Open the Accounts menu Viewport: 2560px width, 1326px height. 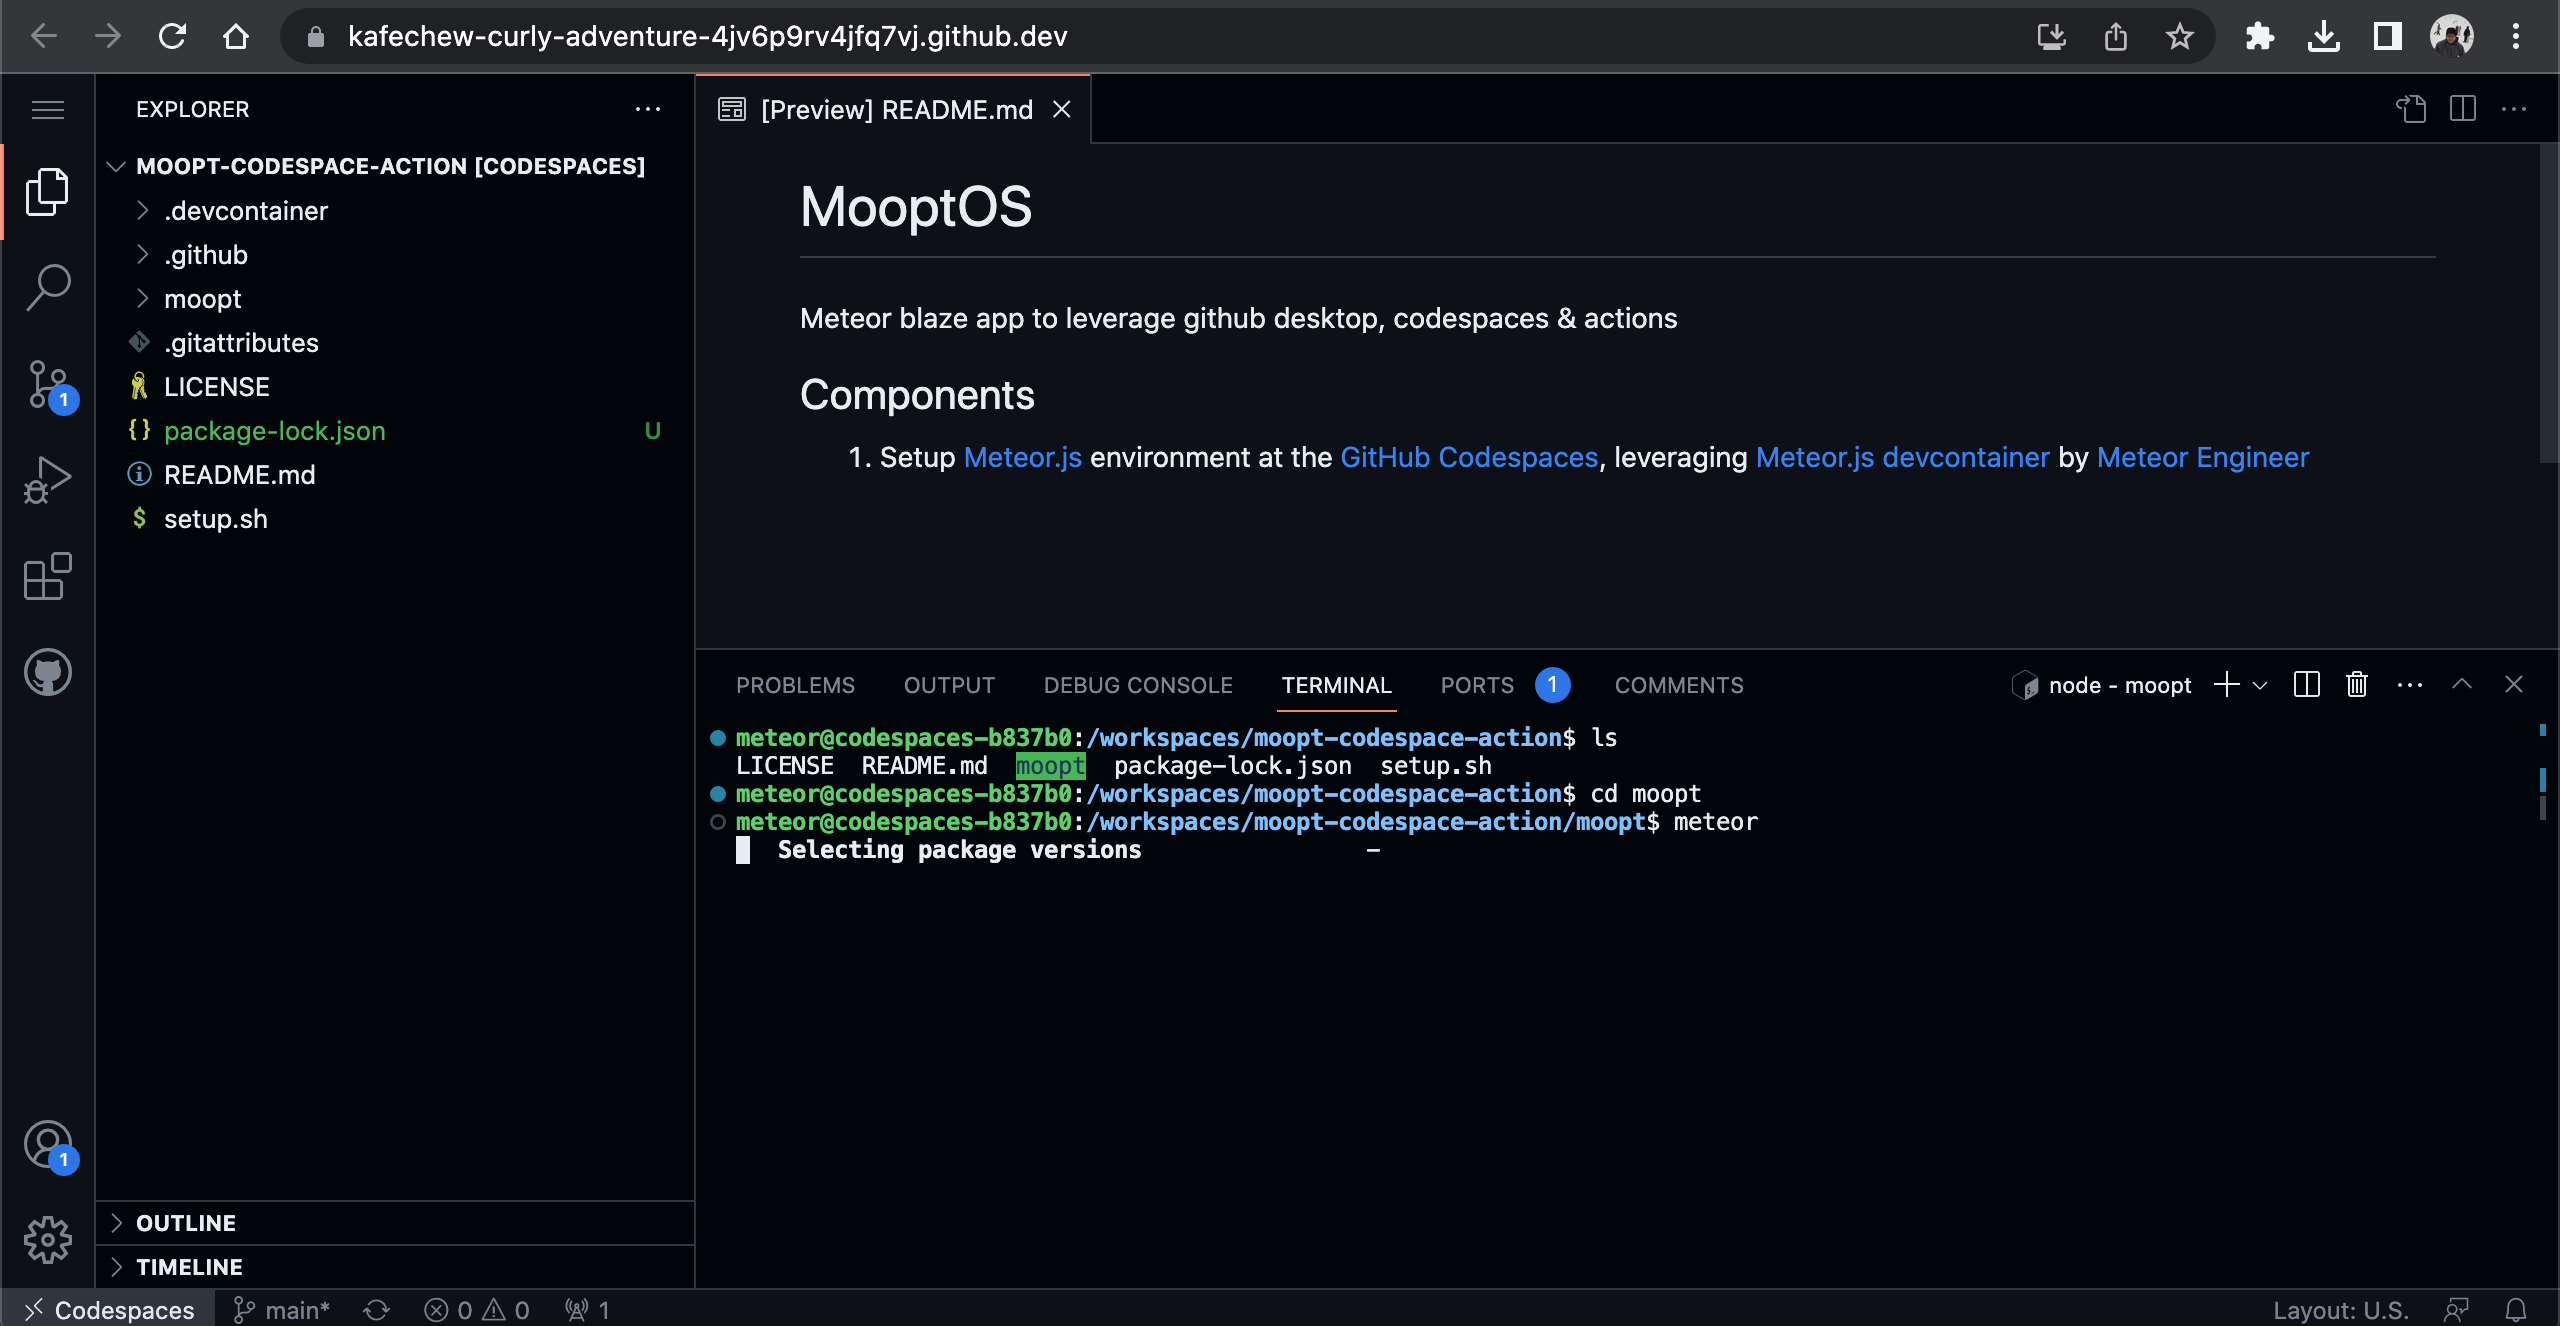[47, 1145]
